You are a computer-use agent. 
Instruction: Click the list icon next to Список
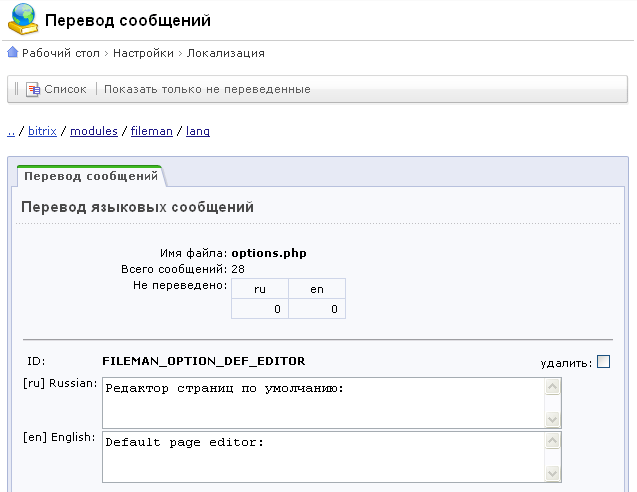33,89
